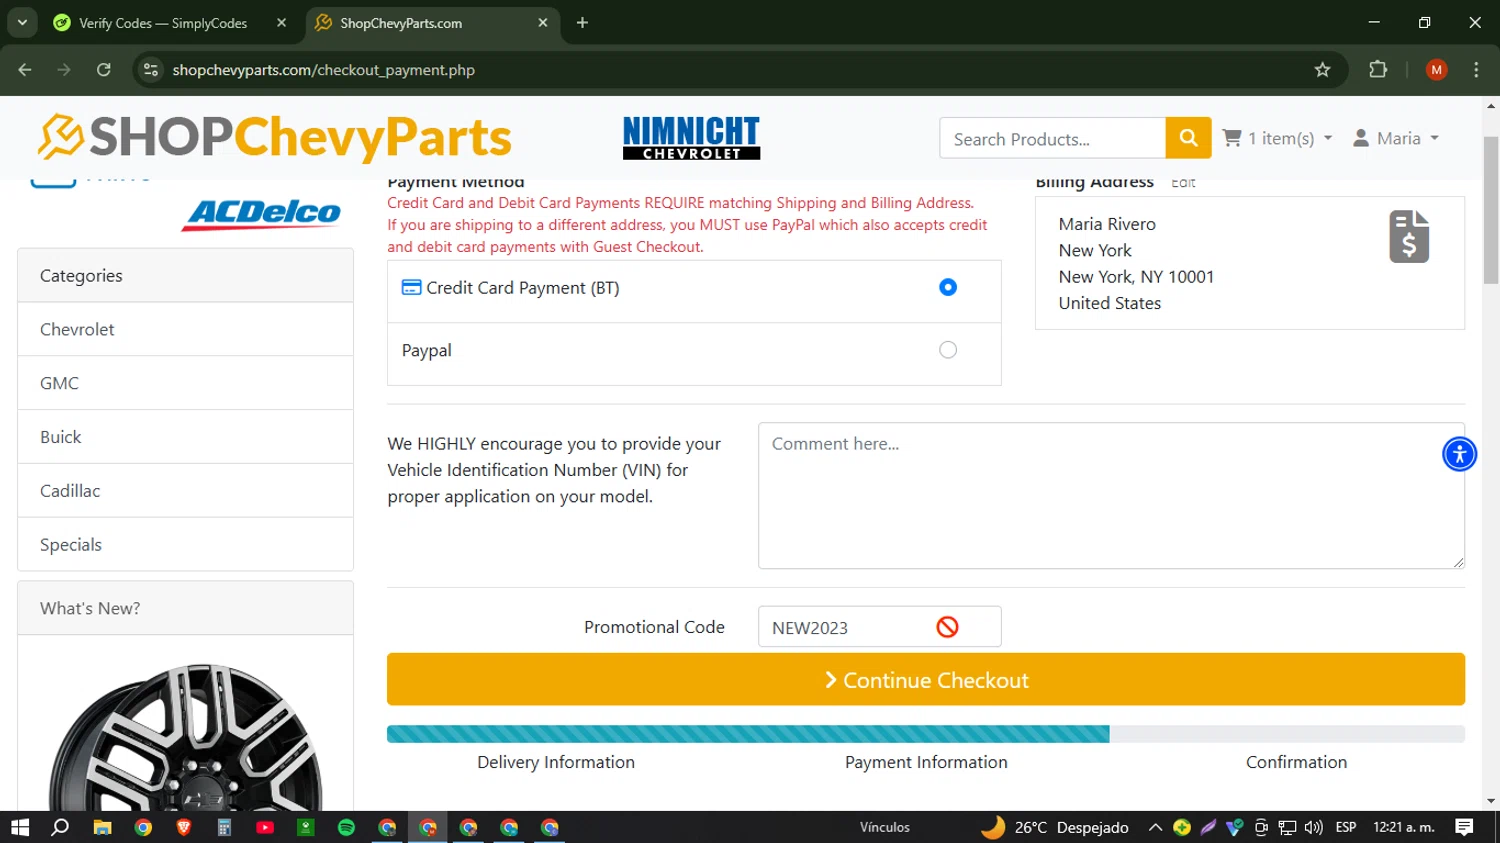Open Chevrolet category
The height and width of the screenshot is (843, 1500).
[x=185, y=329]
